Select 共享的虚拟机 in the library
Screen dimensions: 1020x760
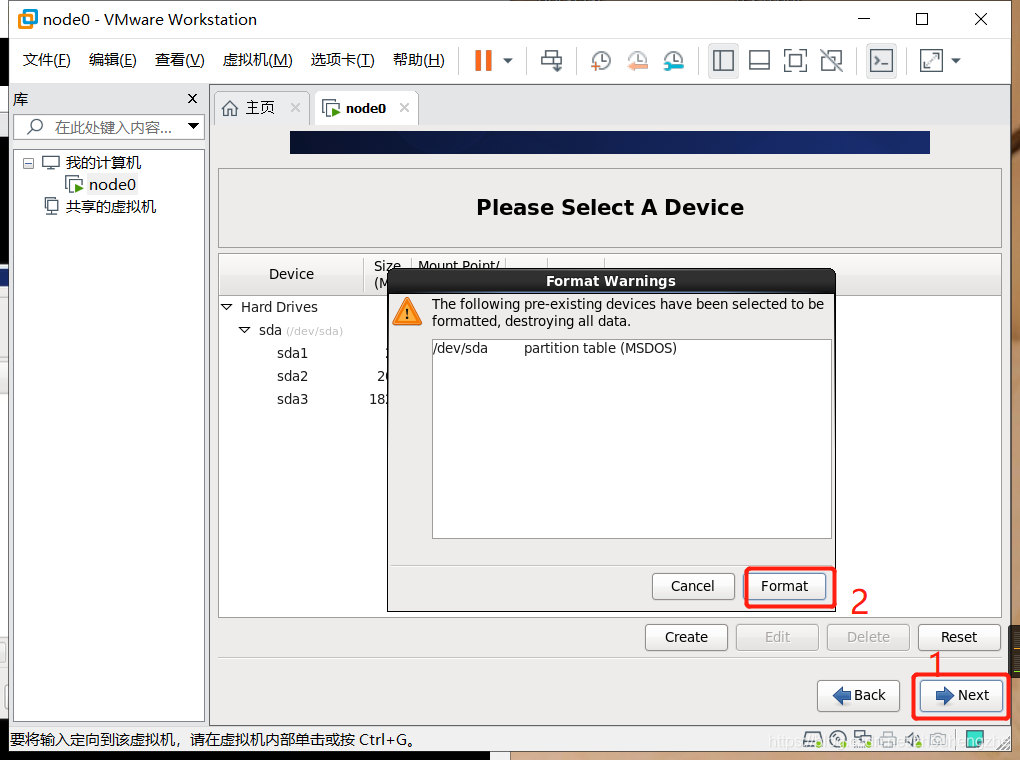(x=111, y=207)
